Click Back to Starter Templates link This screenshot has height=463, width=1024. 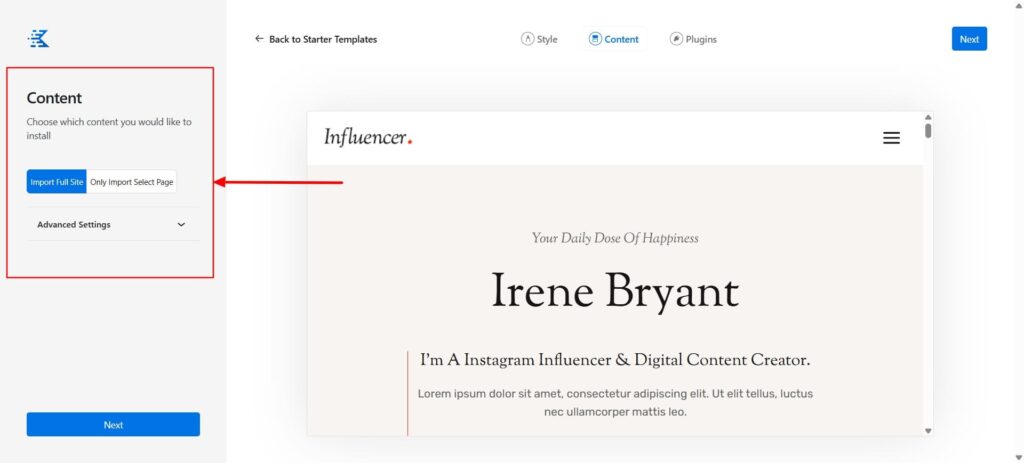316,39
